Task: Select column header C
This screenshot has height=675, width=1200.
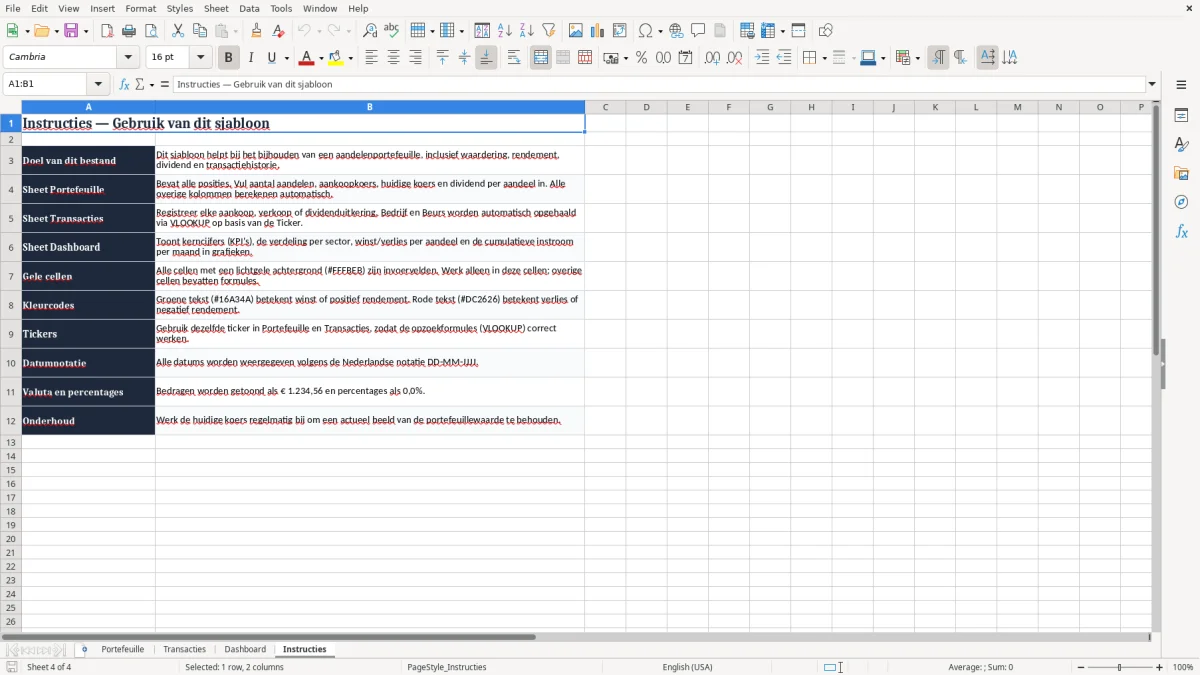Action: 605,107
